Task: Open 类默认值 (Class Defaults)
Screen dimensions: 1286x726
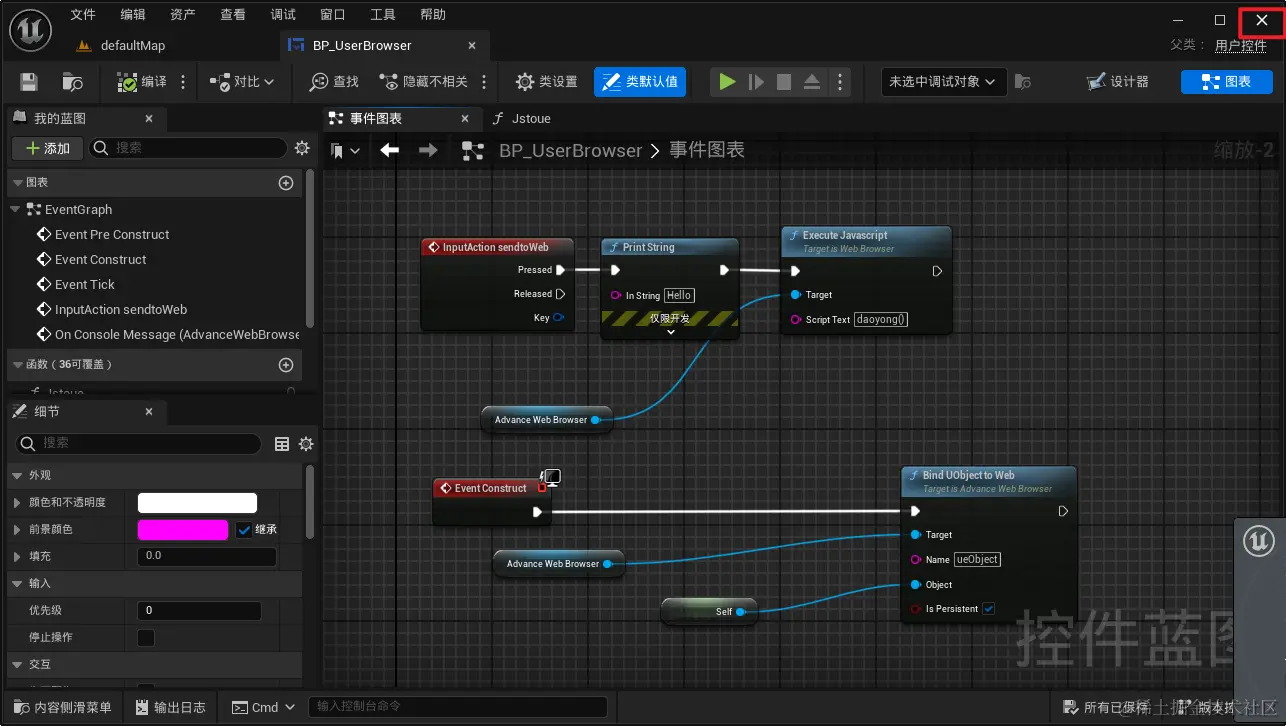Action: tap(639, 82)
